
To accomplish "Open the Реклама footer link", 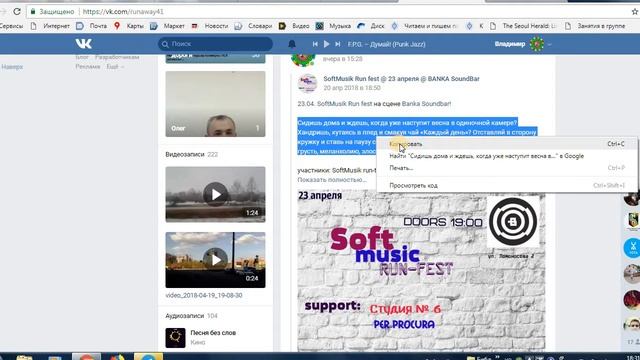I will (x=88, y=67).
